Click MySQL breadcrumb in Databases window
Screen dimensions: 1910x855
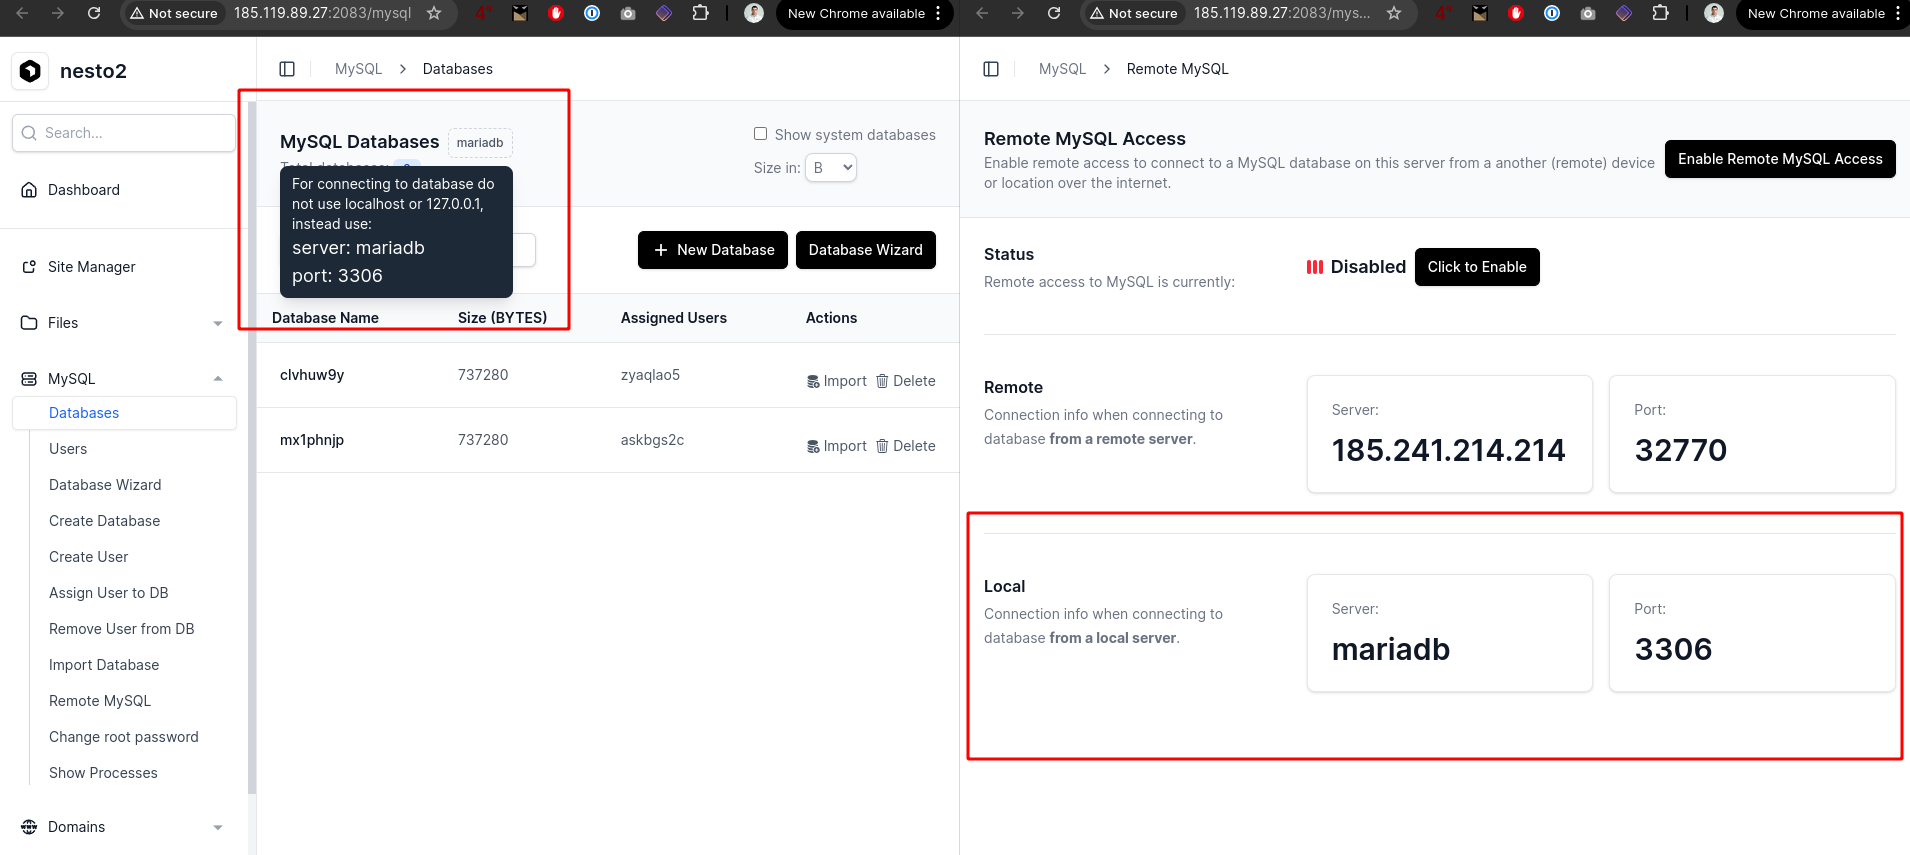tap(359, 69)
